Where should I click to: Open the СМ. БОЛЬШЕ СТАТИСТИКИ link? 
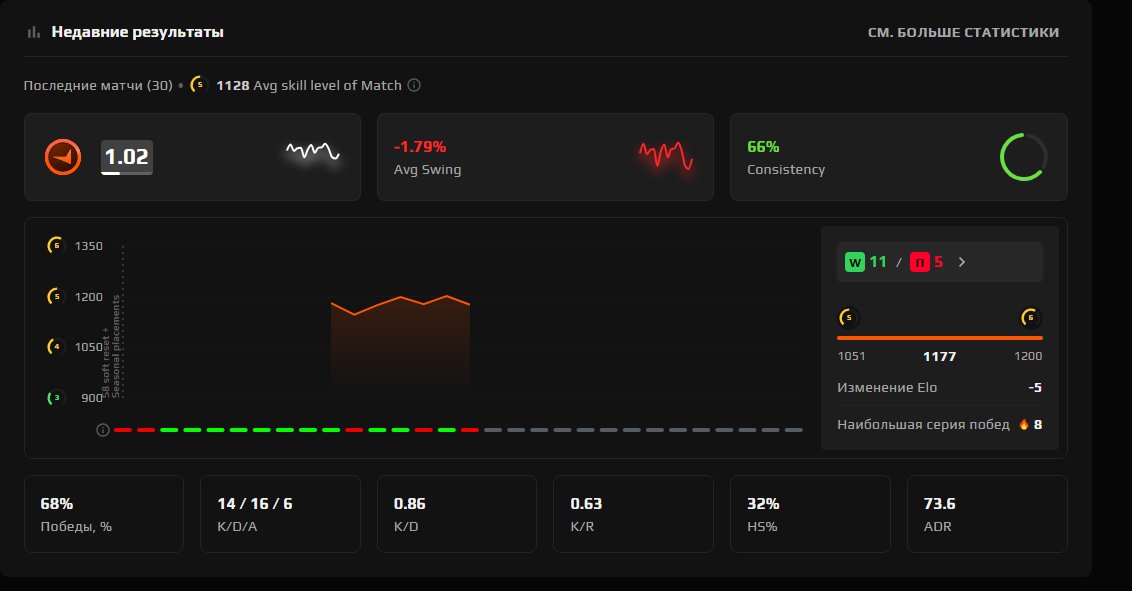pyautogui.click(x=963, y=32)
